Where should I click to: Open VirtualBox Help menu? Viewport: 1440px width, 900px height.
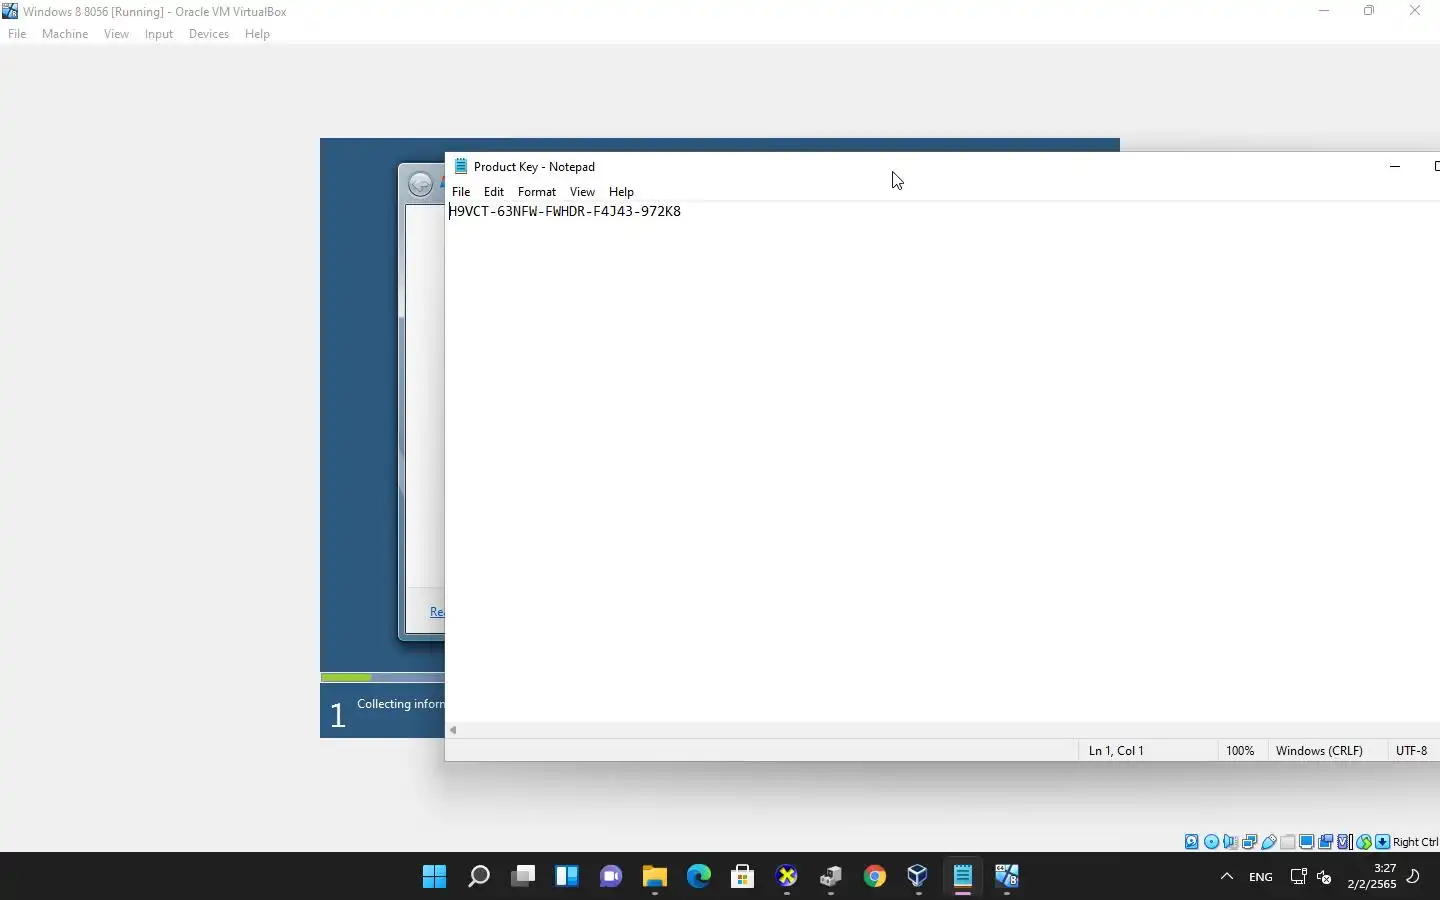coord(257,34)
